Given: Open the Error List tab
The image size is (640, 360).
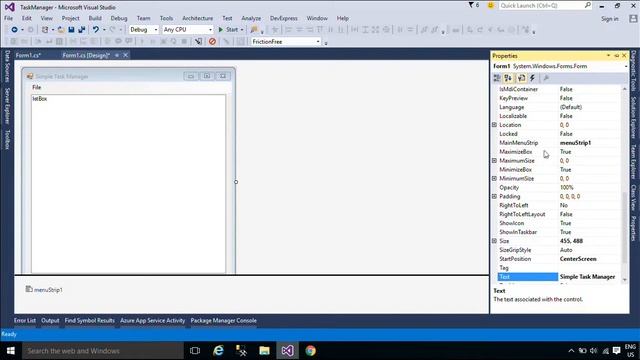Looking at the screenshot, I should pos(25,320).
